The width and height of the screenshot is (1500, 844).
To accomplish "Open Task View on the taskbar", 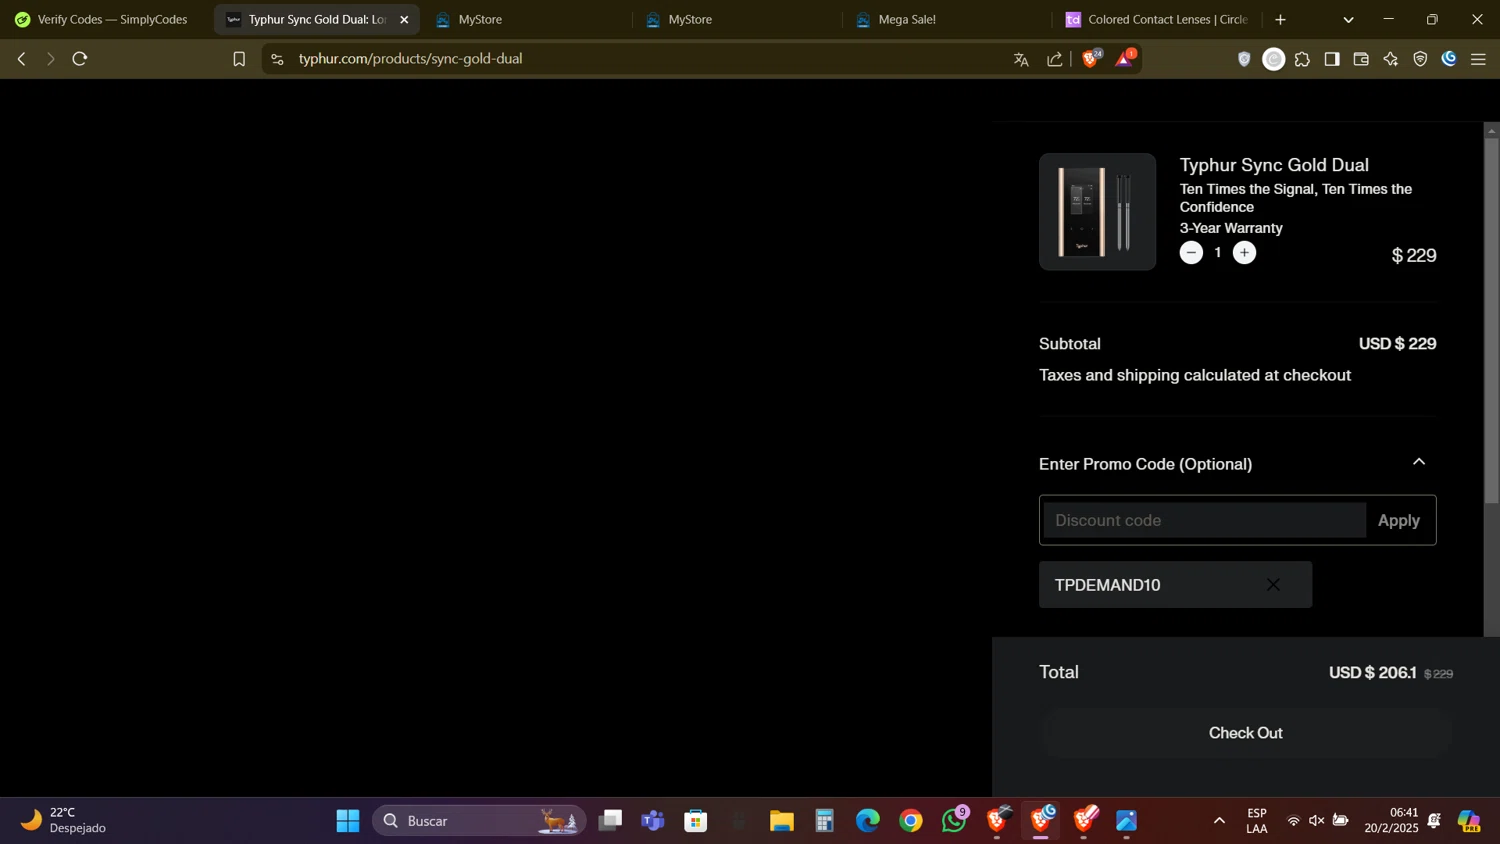I will point(610,821).
